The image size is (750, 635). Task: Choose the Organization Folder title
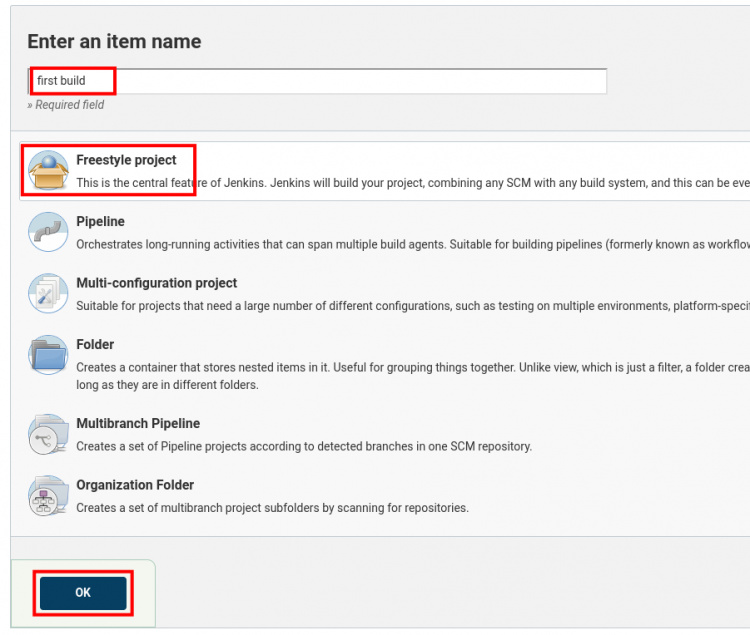click(135, 485)
